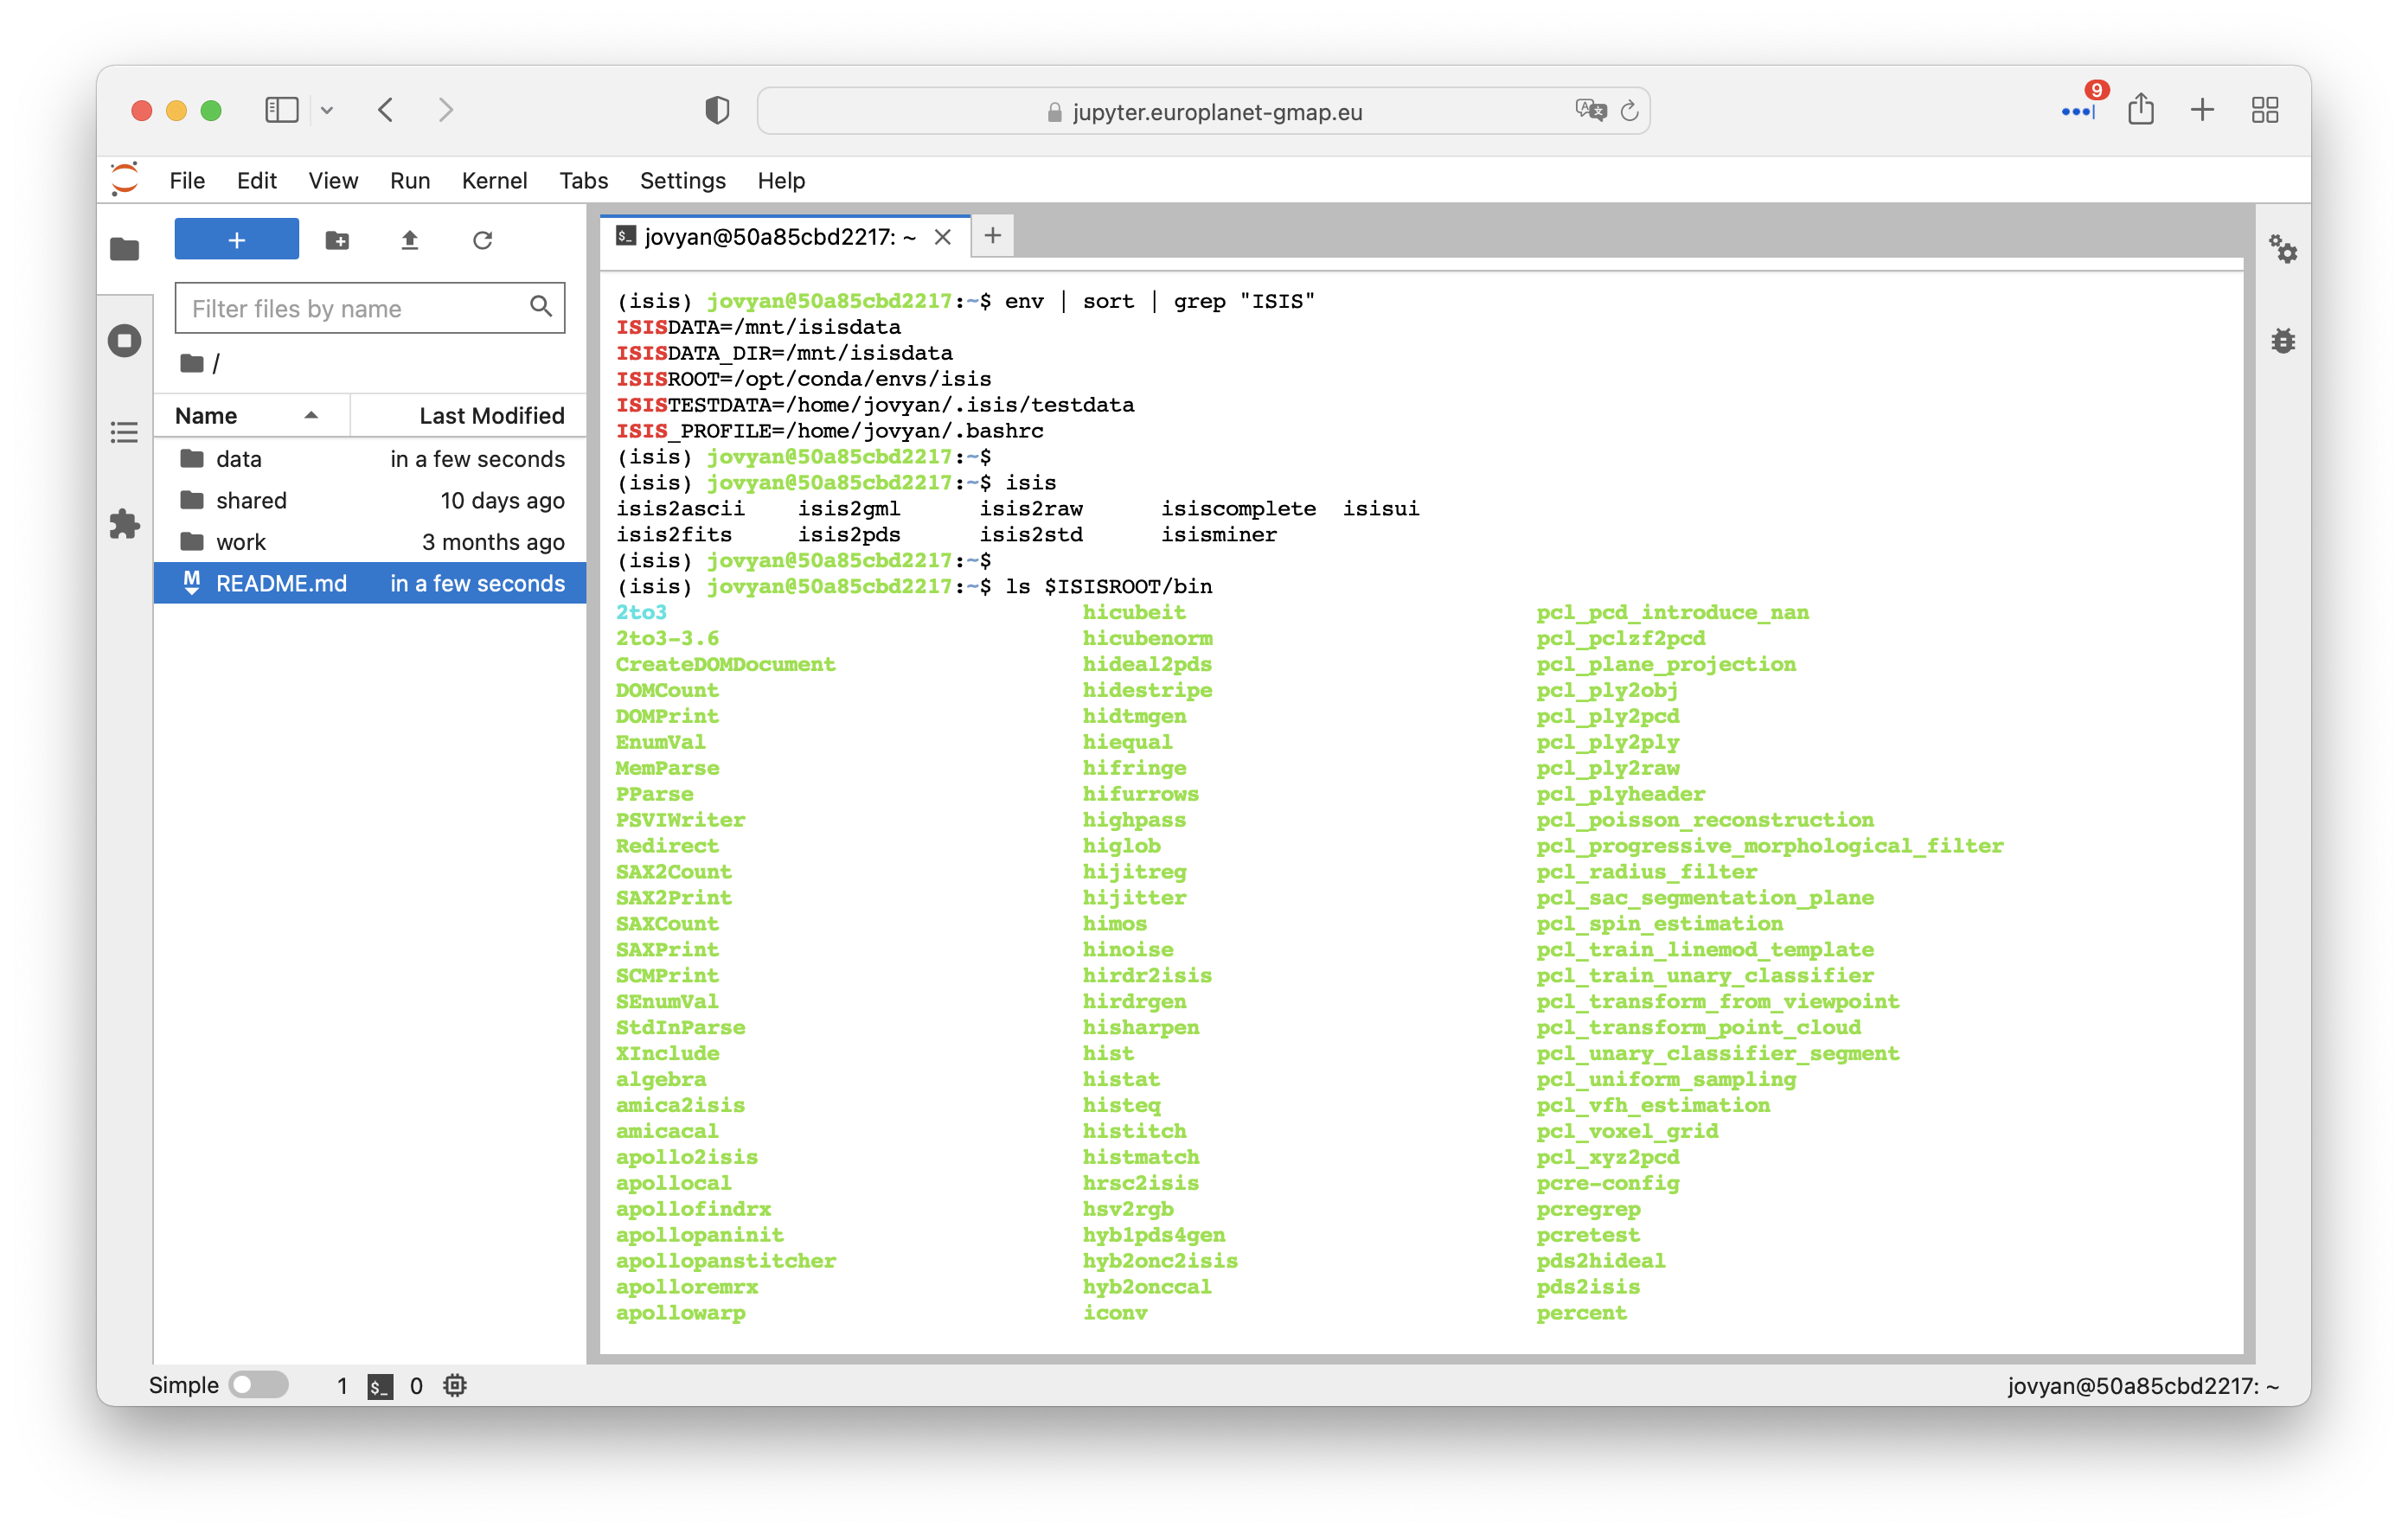This screenshot has height=1534, width=2408.
Task: Open the Debugger bug icon
Action: (x=2283, y=341)
